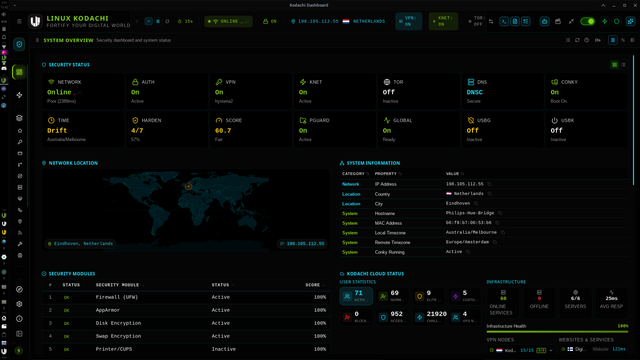This screenshot has height=360, width=640.
Task: Click the shield icon atop the sidebar
Action: coord(19,44)
